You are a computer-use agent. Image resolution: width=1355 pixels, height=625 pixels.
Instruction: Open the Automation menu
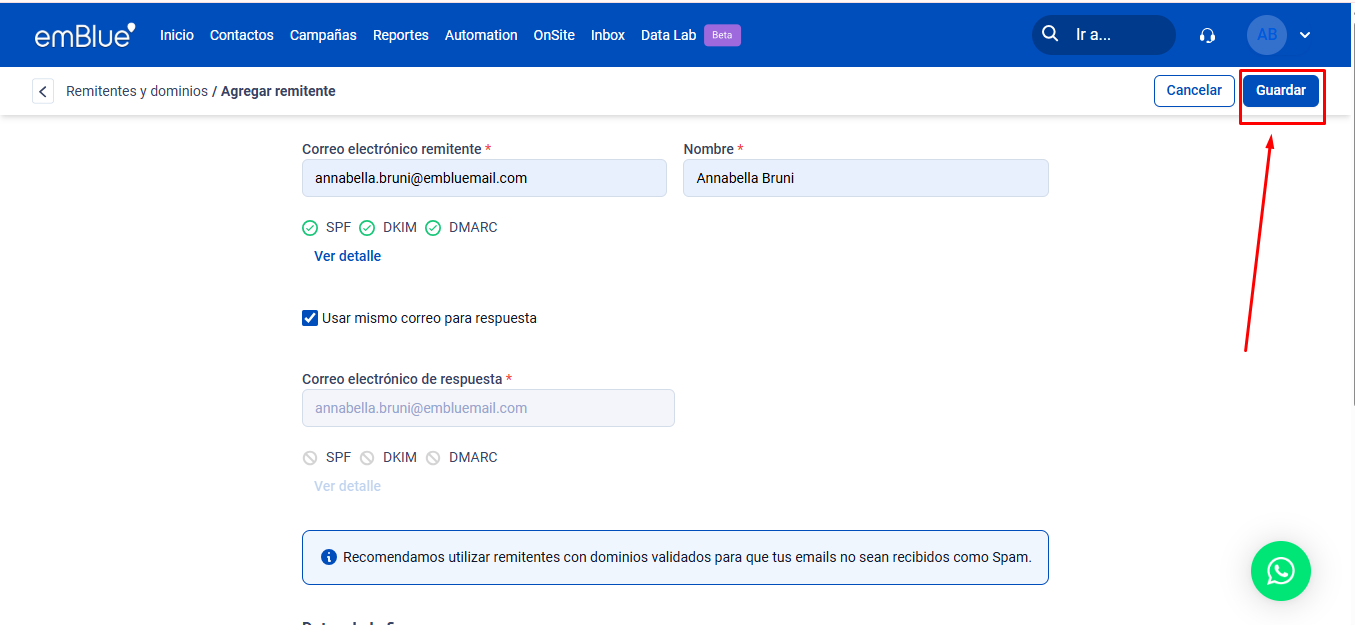(481, 35)
